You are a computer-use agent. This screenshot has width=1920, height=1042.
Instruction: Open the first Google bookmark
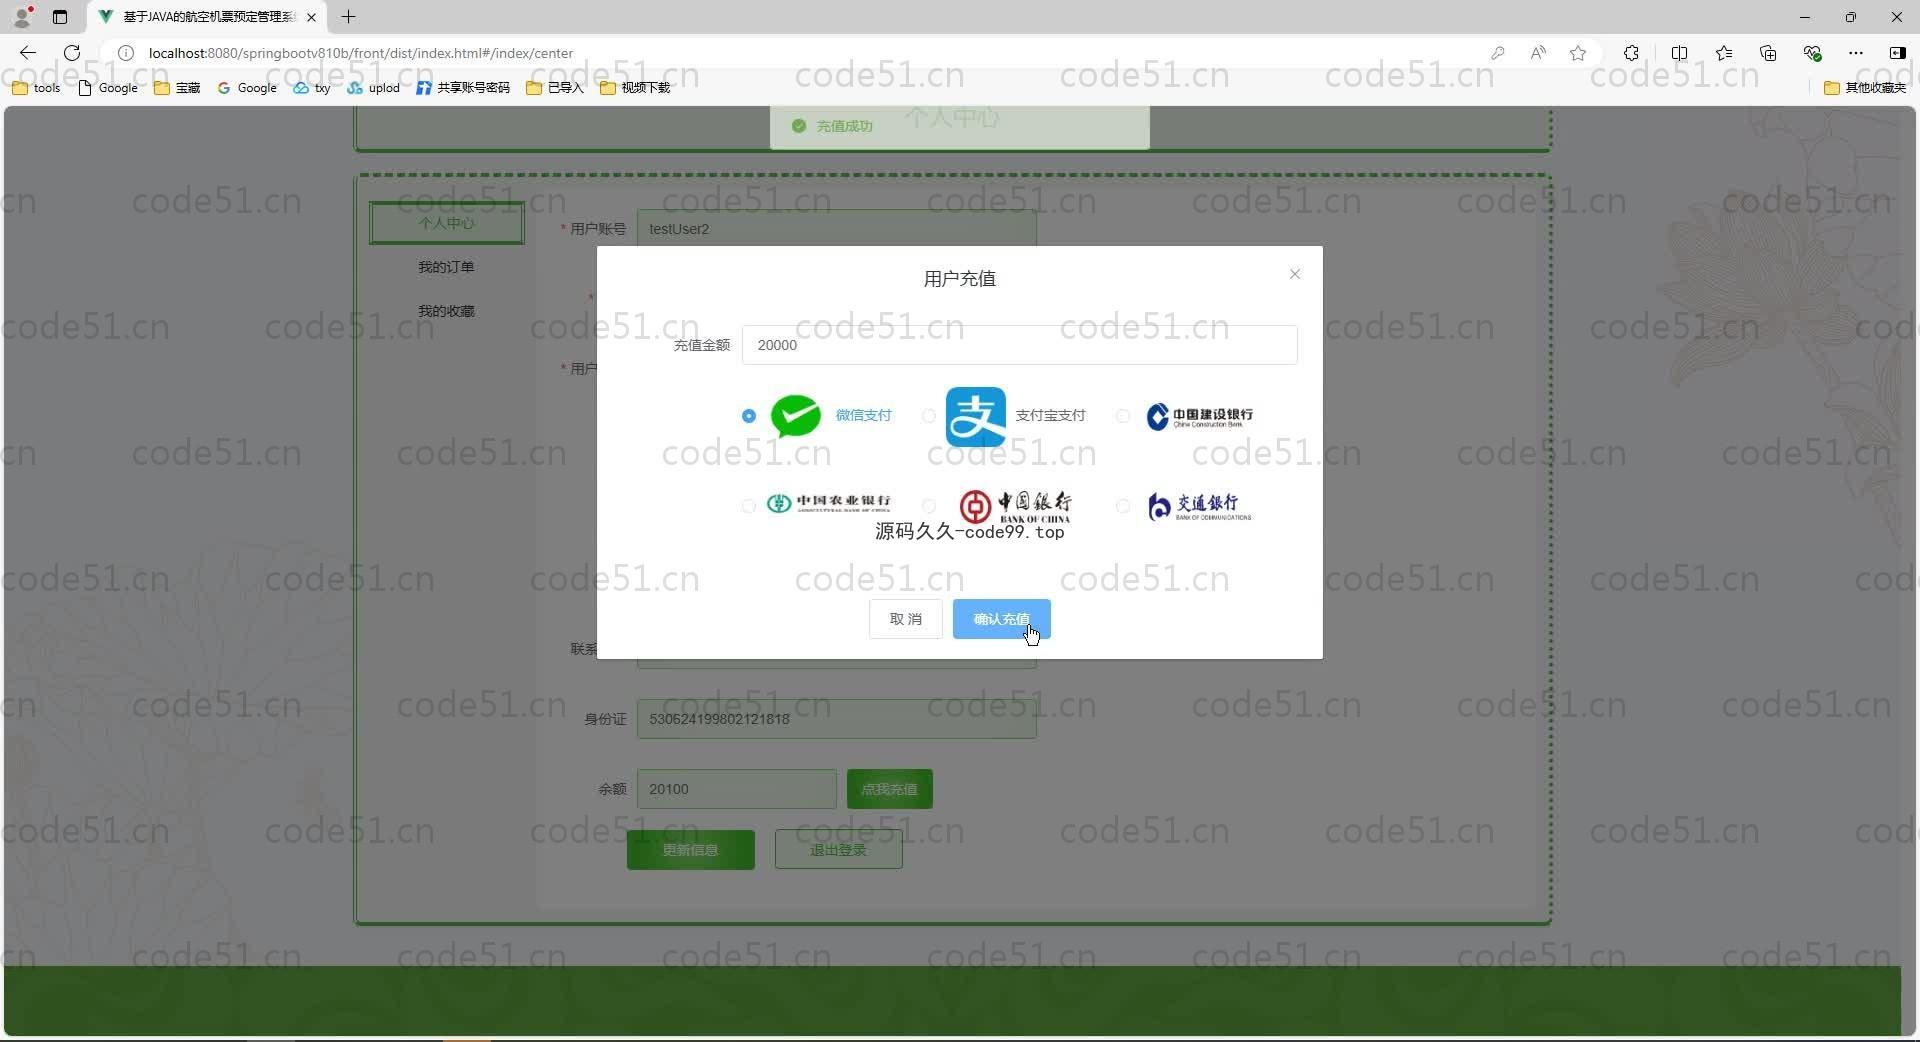pos(108,88)
